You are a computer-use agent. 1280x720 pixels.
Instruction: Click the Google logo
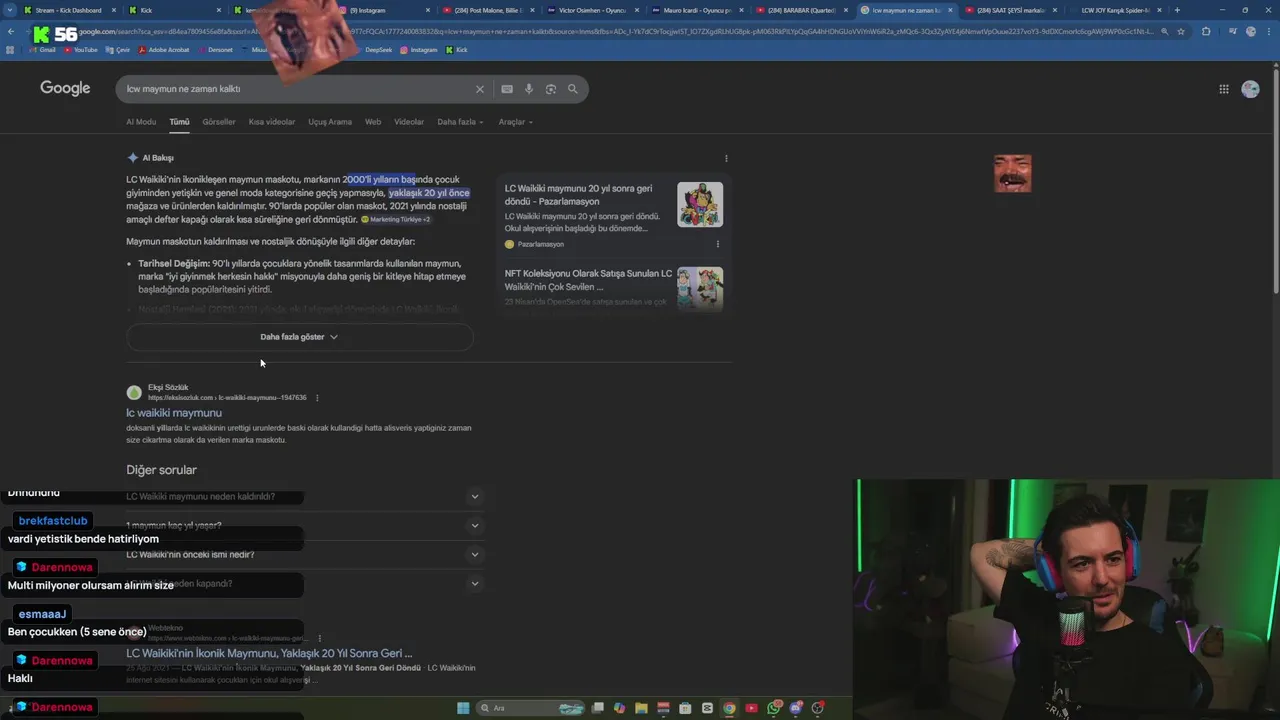tap(65, 89)
